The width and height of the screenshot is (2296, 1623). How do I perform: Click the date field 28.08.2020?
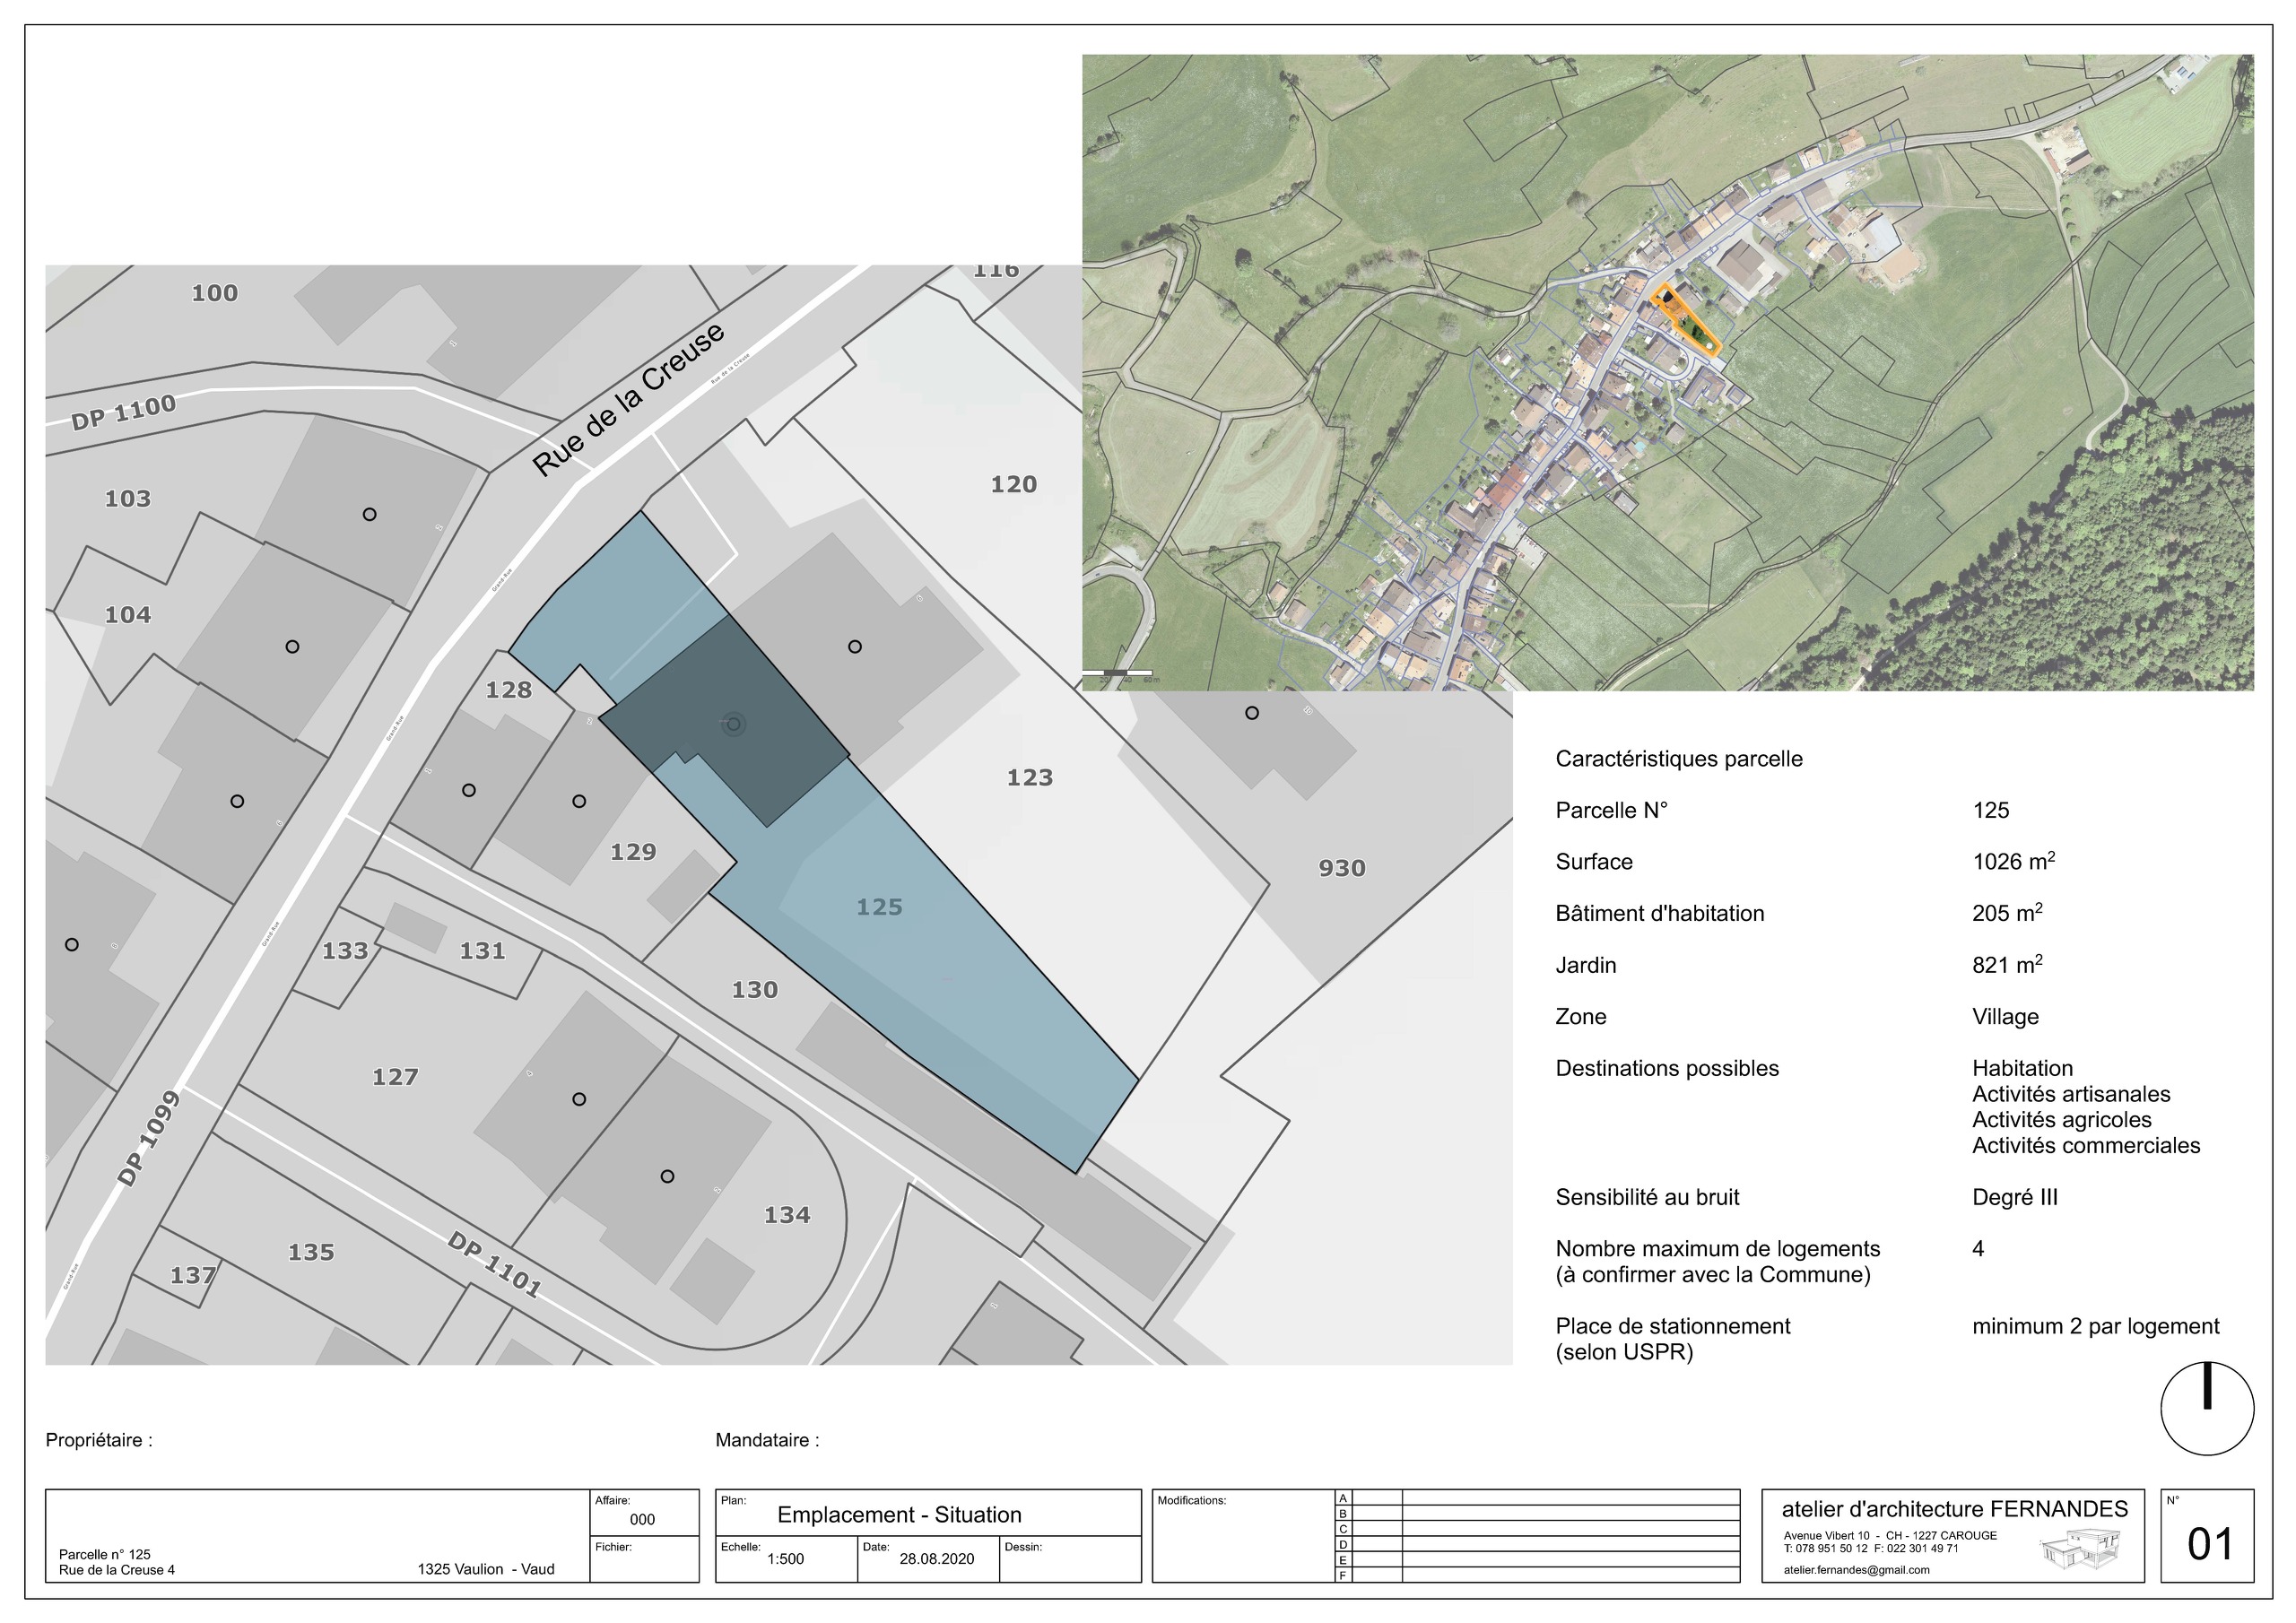click(x=936, y=1559)
